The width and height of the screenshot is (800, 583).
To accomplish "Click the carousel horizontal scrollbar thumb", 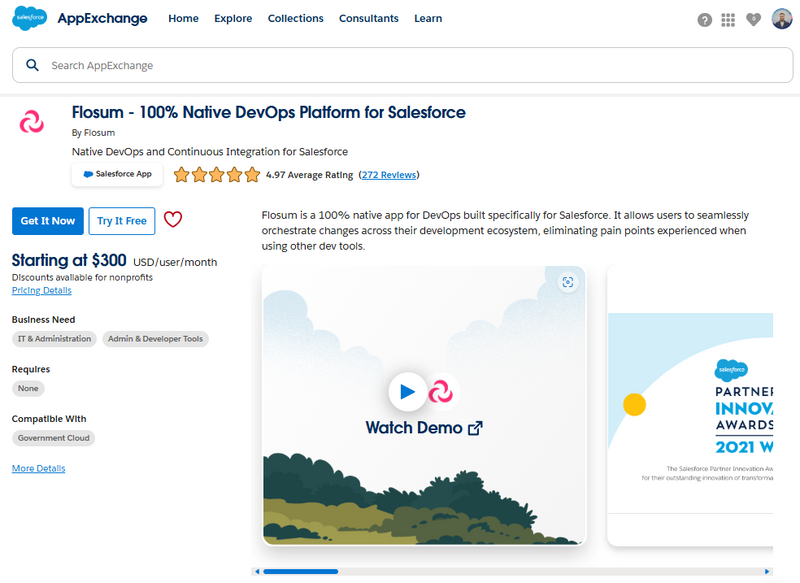I will point(301,571).
